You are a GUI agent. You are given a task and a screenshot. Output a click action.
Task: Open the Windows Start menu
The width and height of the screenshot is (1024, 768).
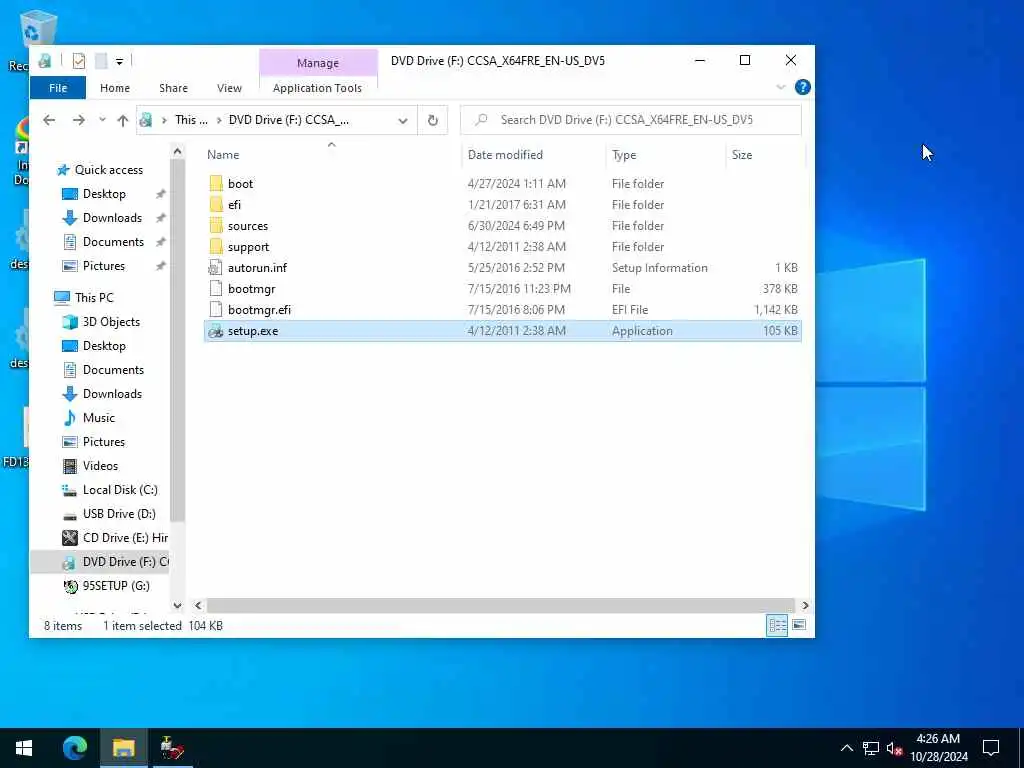(24, 748)
